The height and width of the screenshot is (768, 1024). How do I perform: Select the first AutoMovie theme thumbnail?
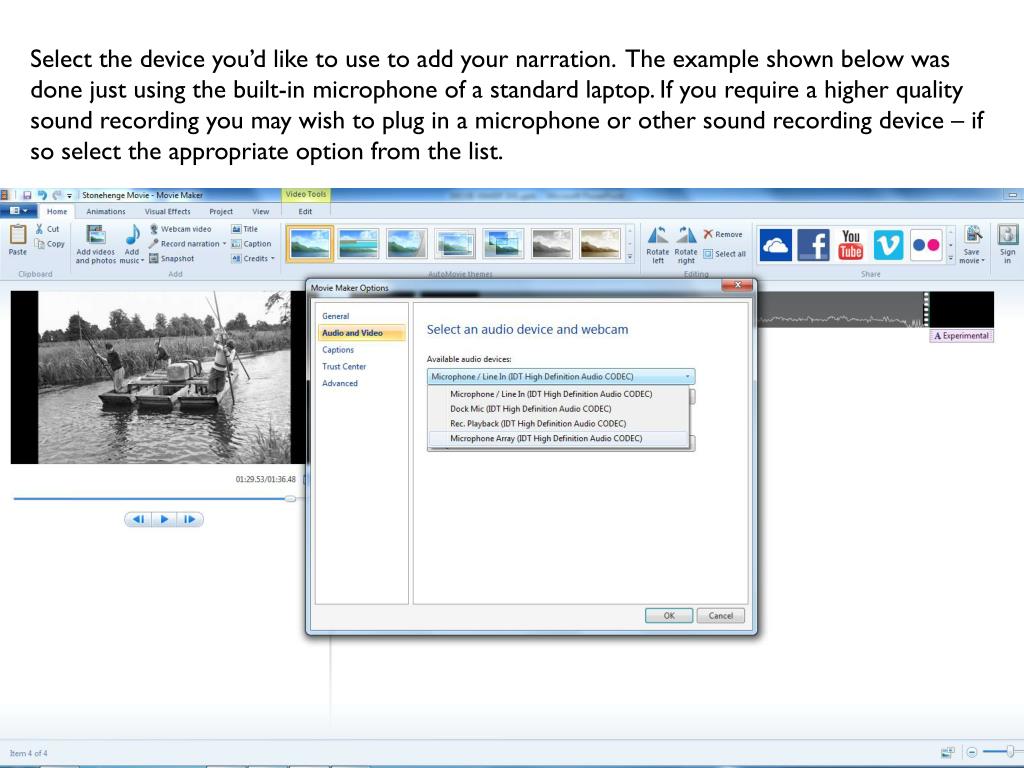(310, 244)
